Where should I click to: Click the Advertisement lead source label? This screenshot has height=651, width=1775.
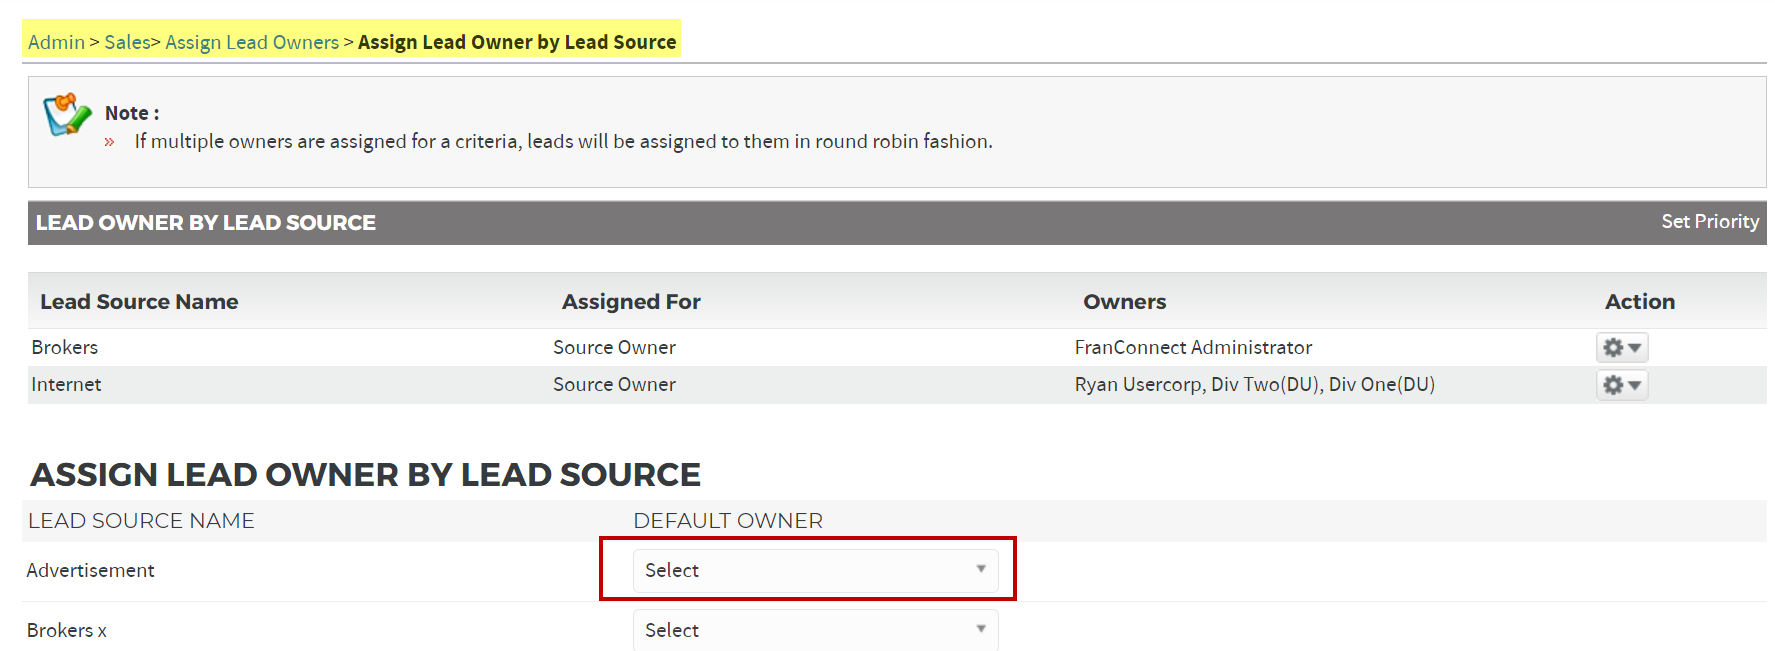click(91, 571)
